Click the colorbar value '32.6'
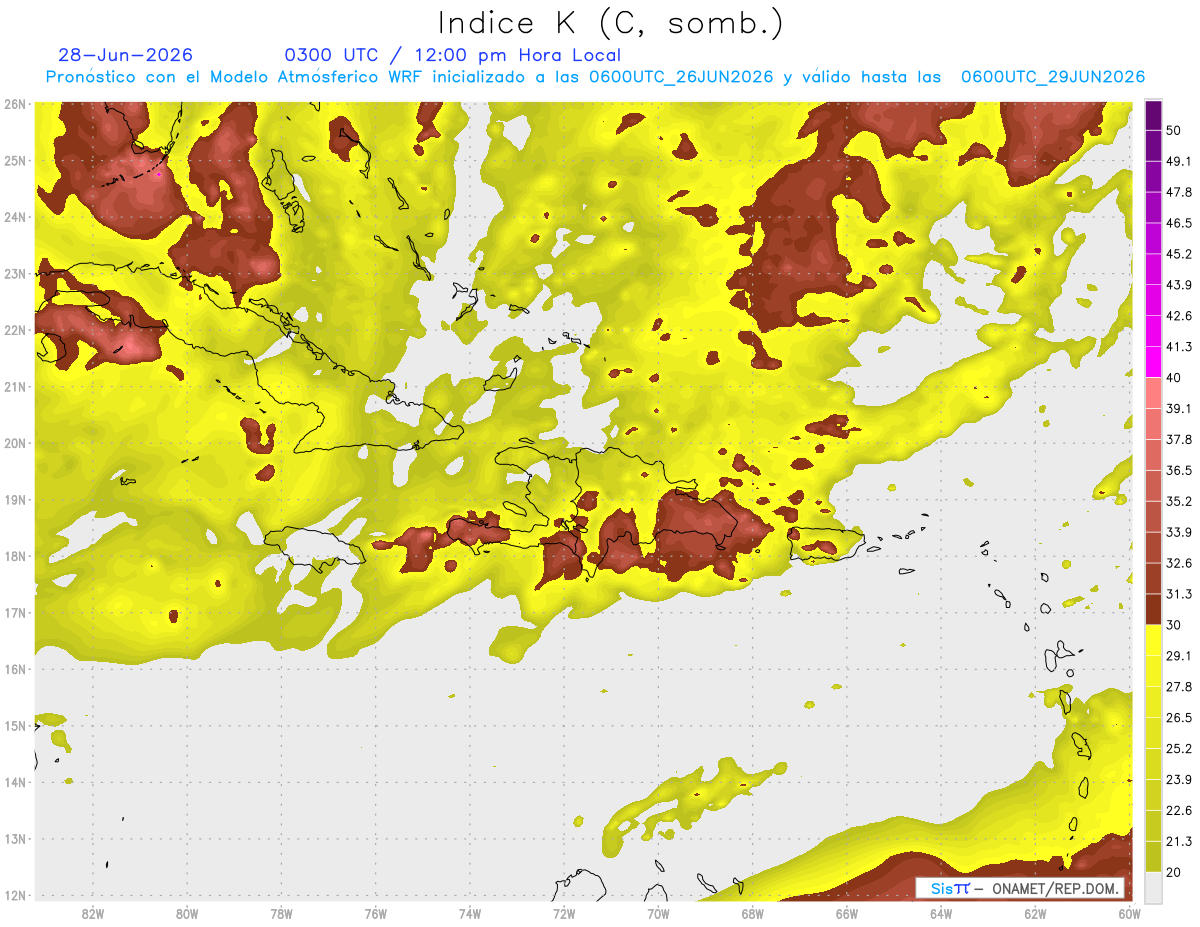Viewport: 1200px width, 927px height. [x=1179, y=563]
